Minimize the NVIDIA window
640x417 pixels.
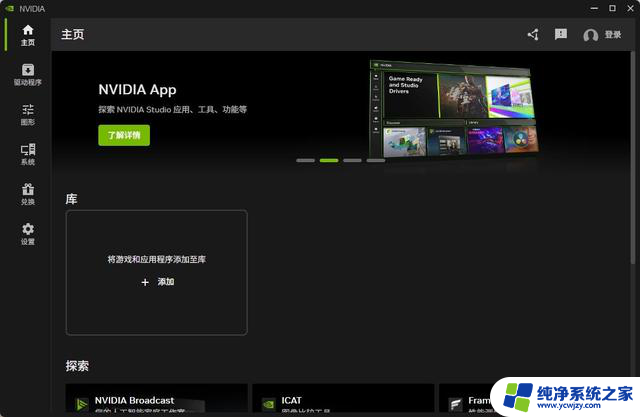tap(594, 8)
